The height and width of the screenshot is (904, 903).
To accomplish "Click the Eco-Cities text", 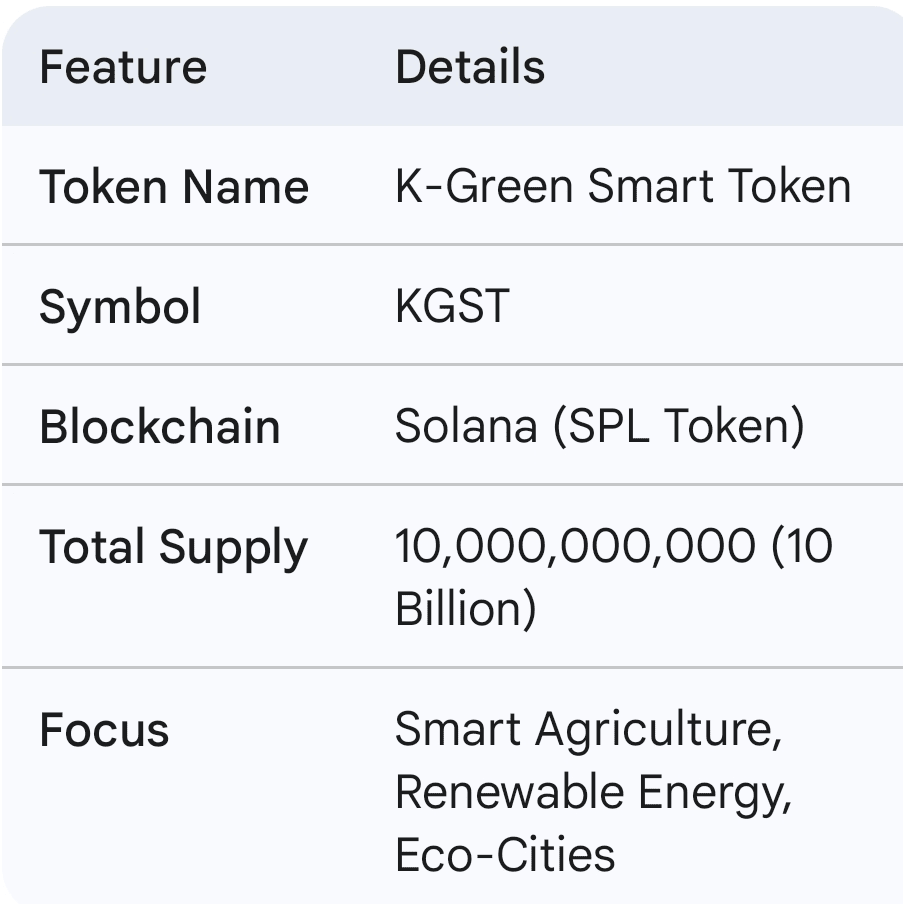I will pyautogui.click(x=505, y=855).
